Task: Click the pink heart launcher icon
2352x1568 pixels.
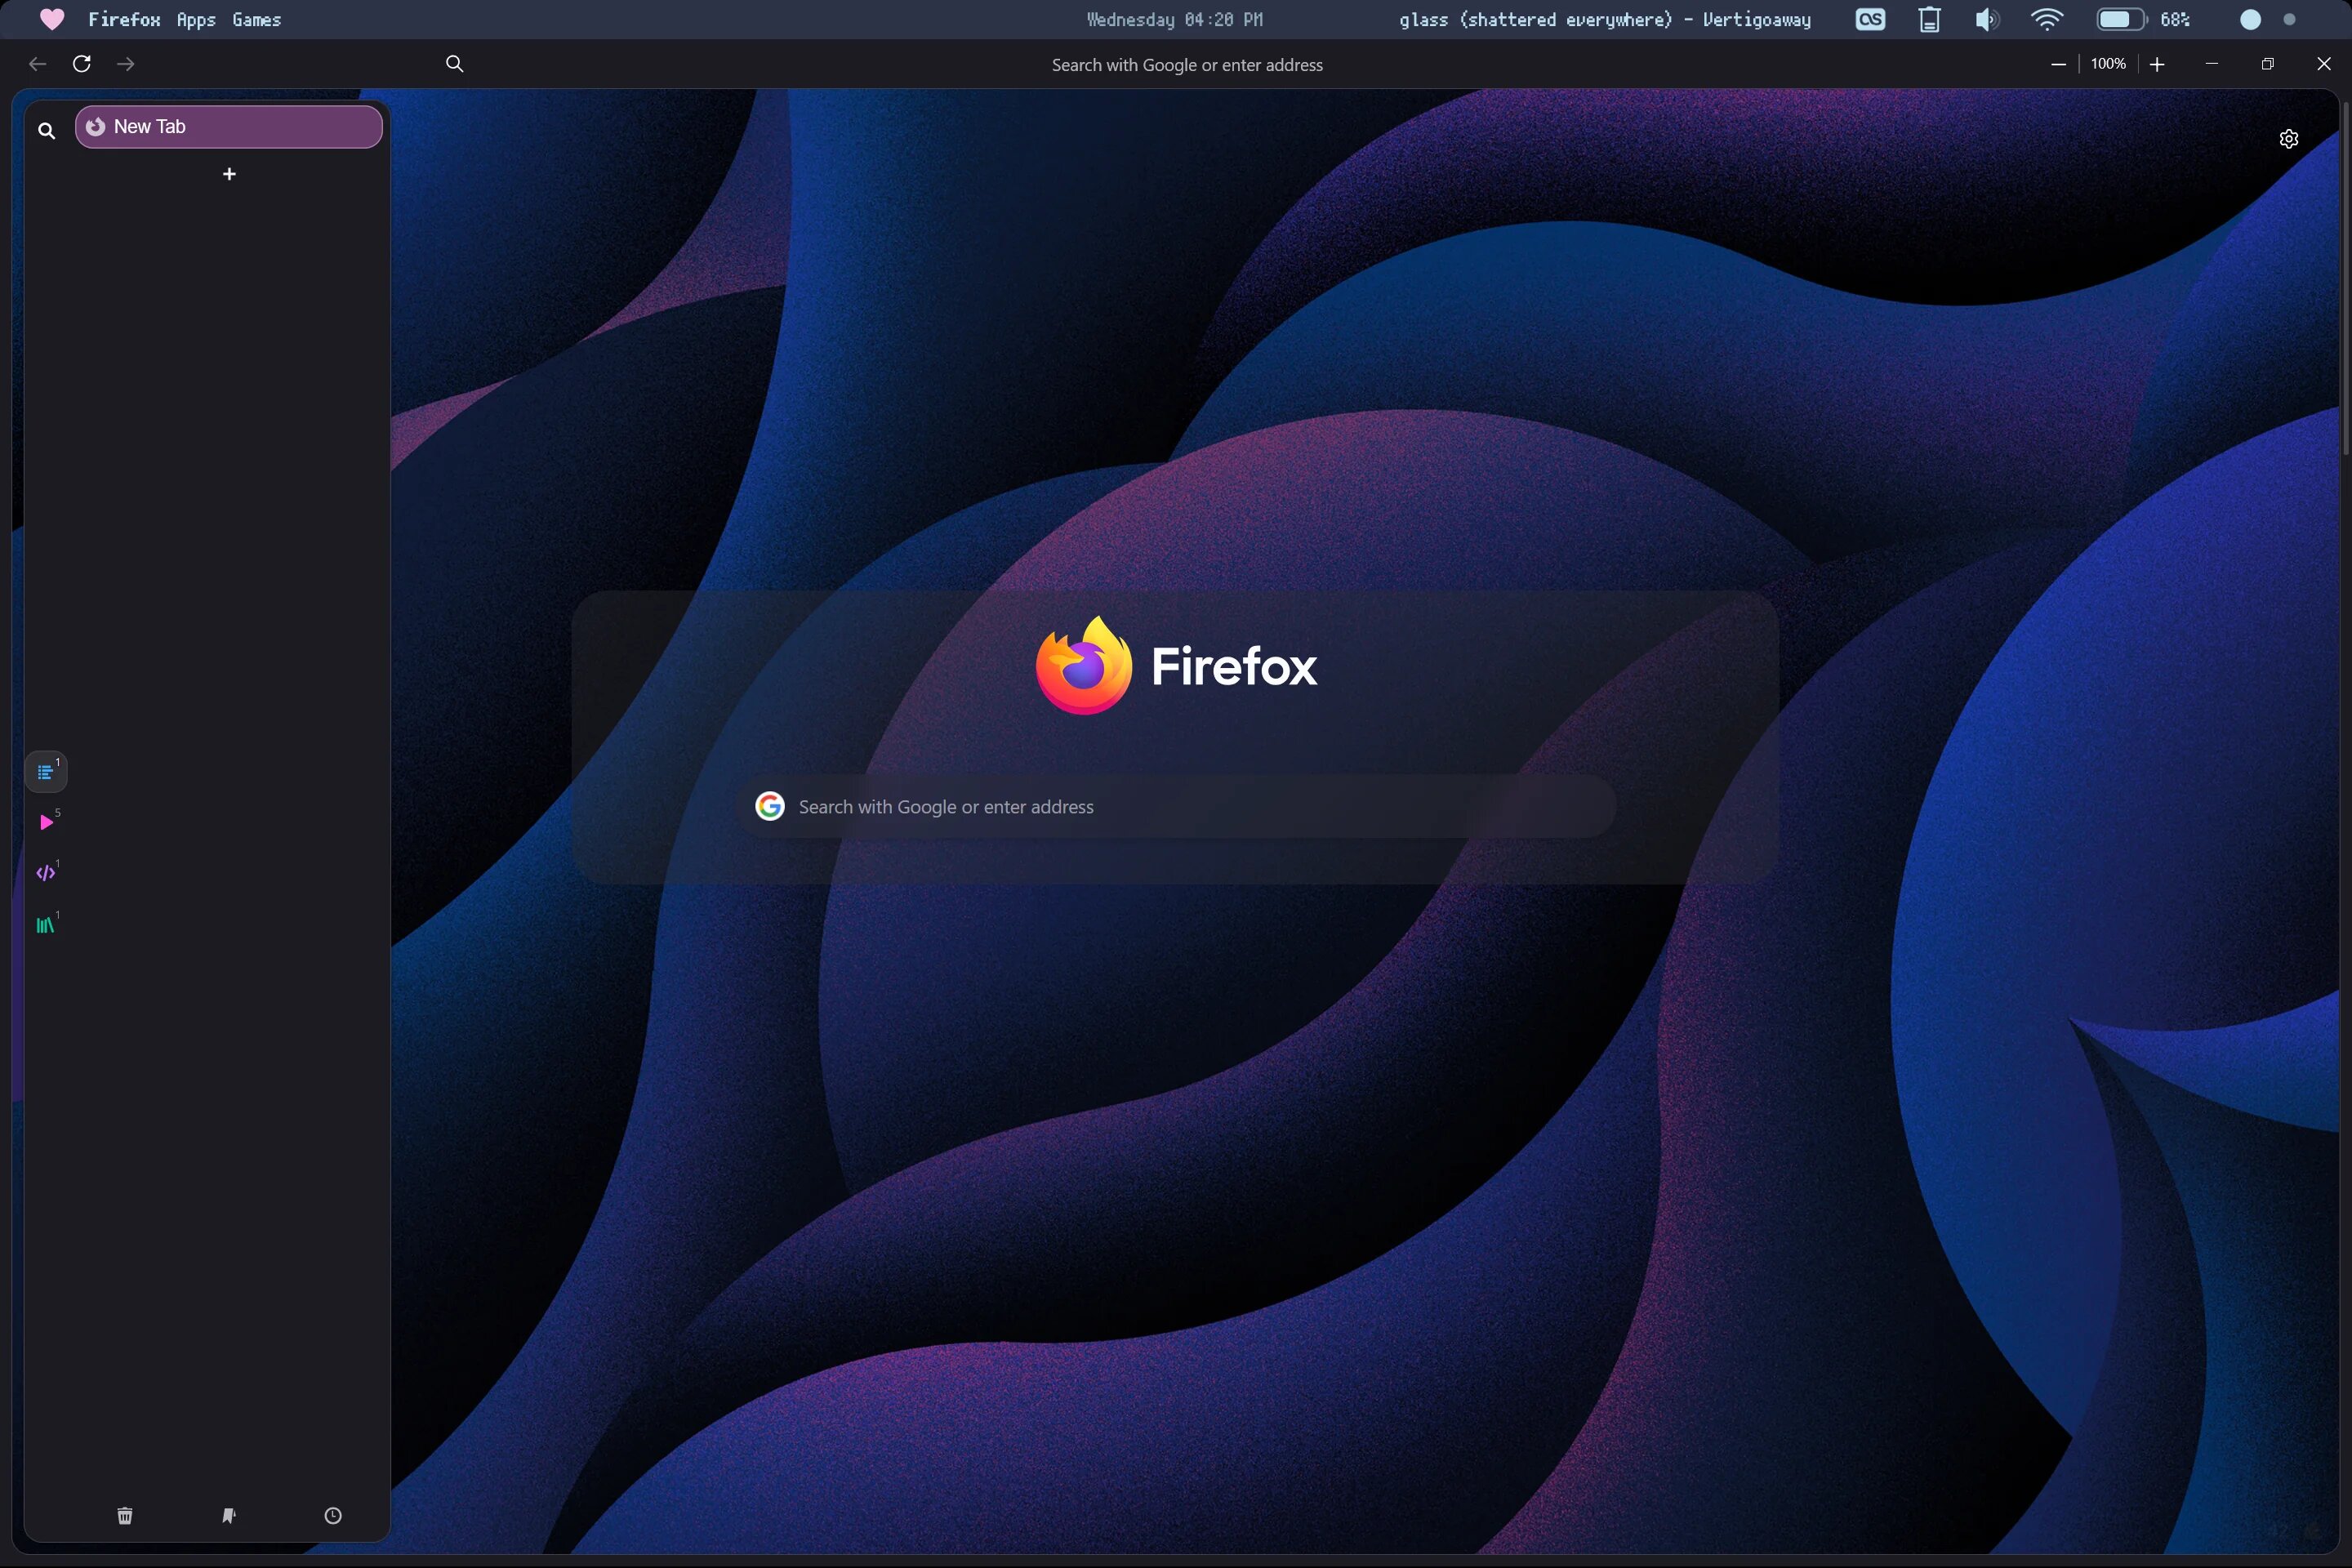Action: point(52,20)
